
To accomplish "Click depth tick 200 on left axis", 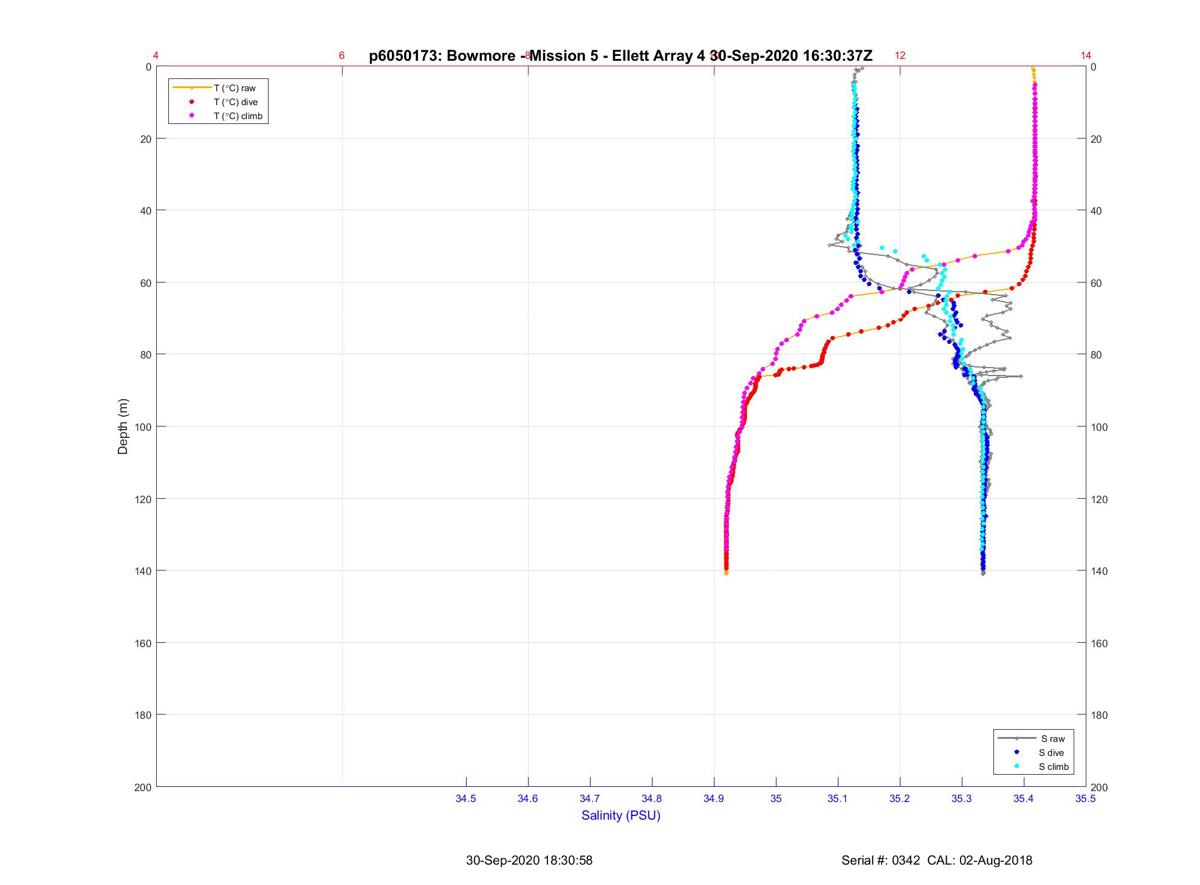I will pos(141,787).
